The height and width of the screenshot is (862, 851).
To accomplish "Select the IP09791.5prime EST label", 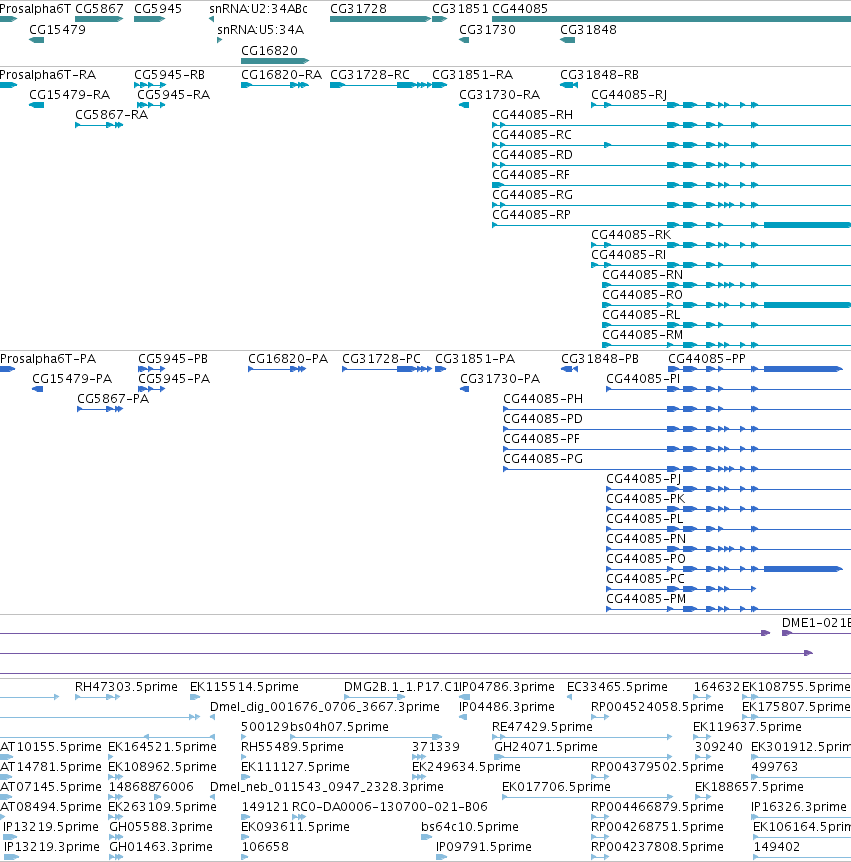I will (484, 847).
